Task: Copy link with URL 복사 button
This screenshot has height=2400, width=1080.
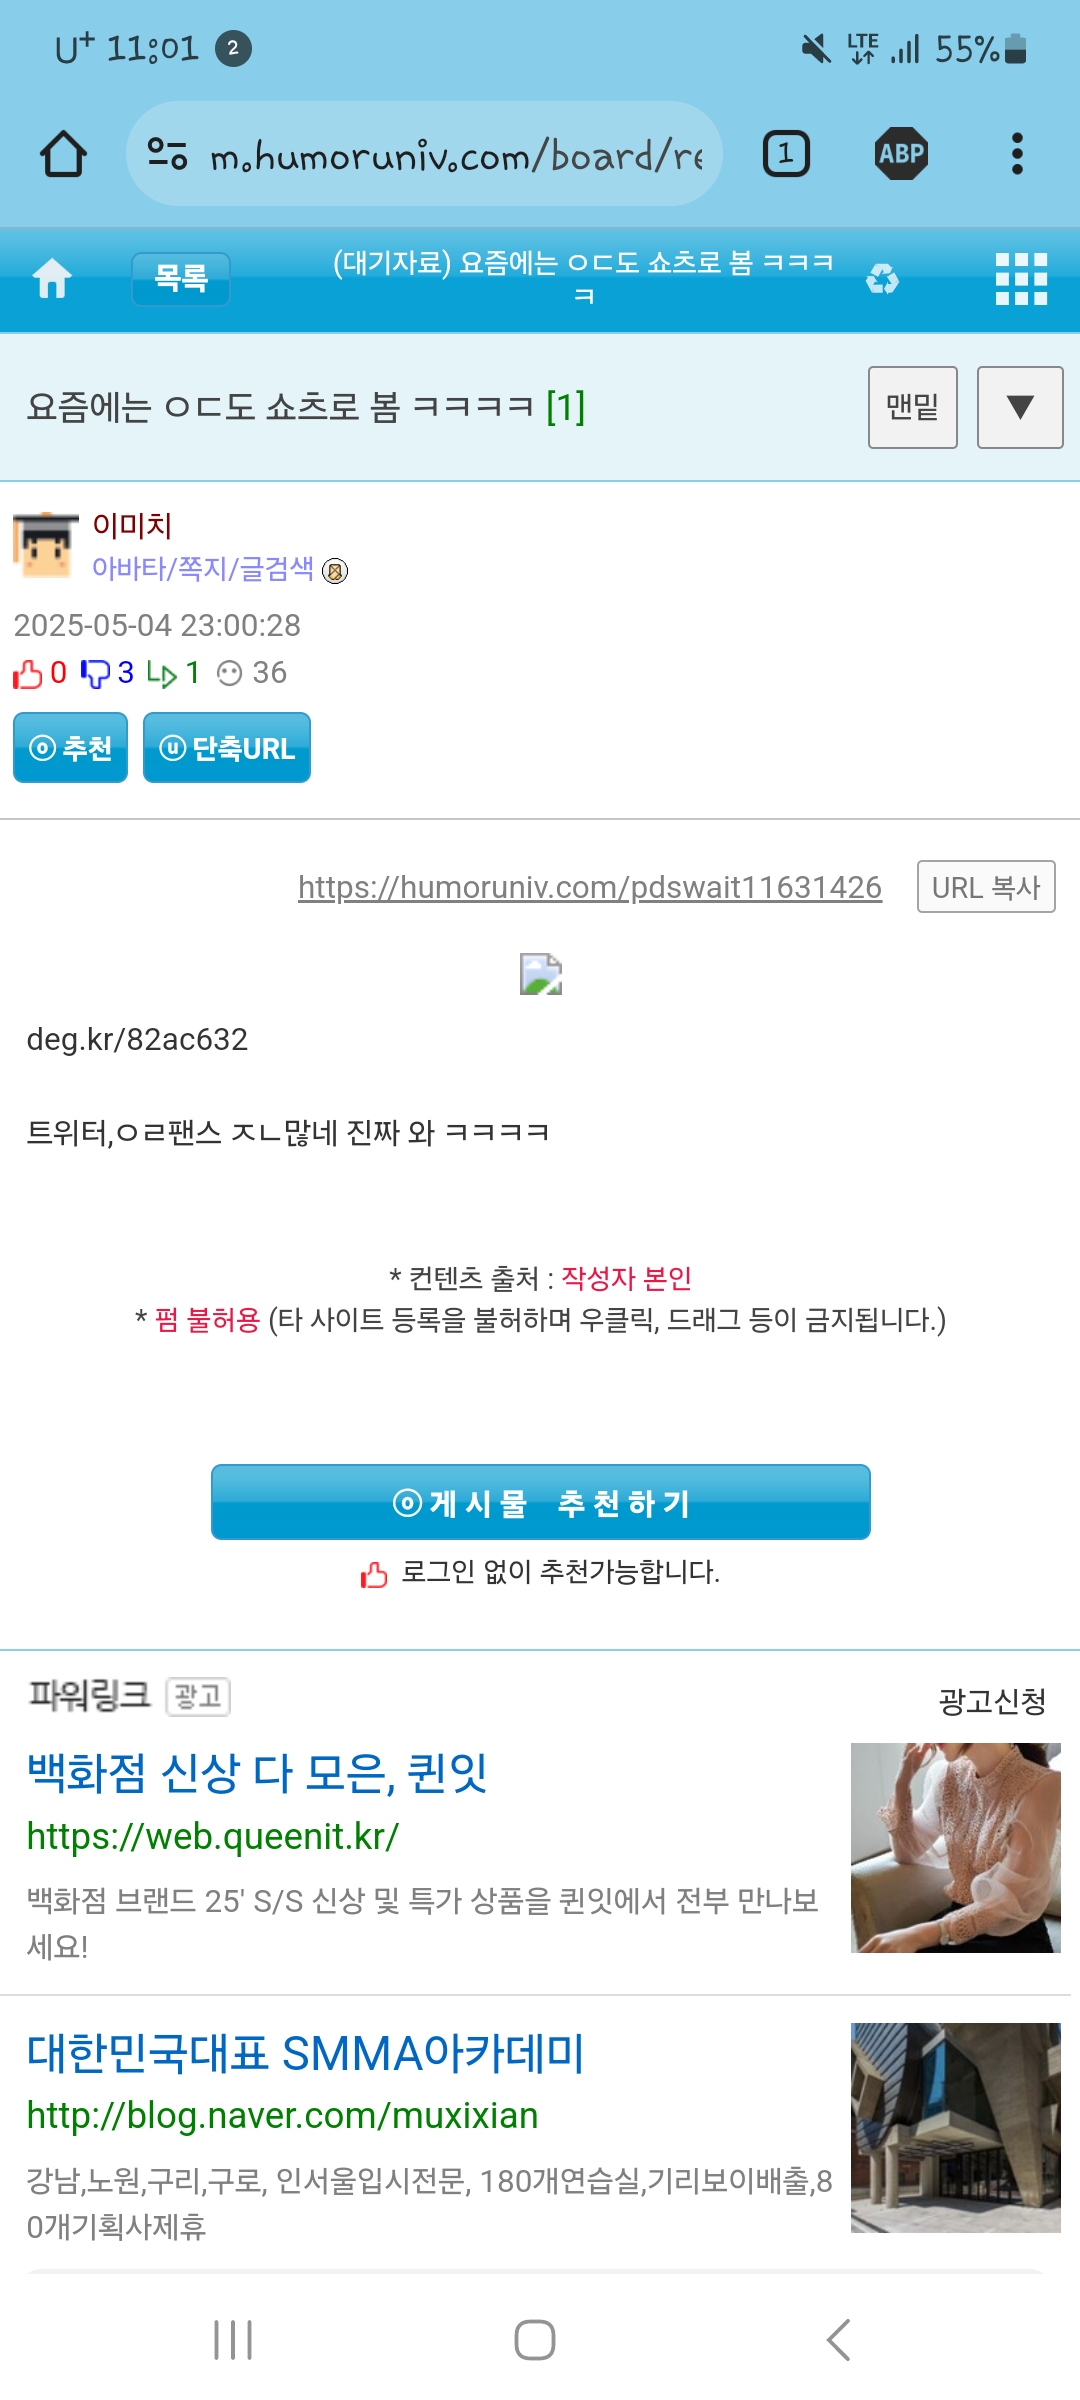Action: point(986,887)
